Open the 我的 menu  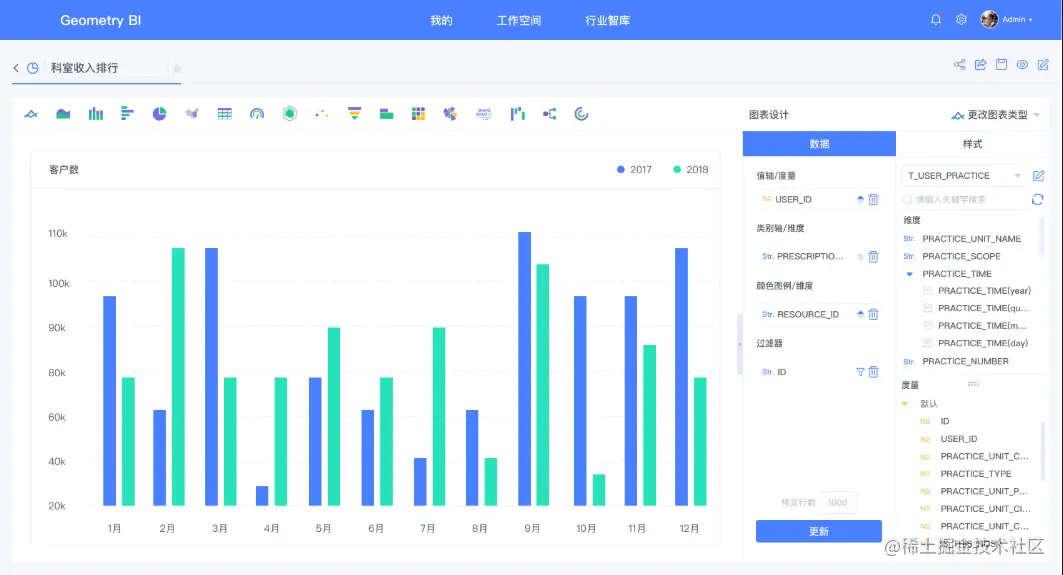click(x=441, y=20)
